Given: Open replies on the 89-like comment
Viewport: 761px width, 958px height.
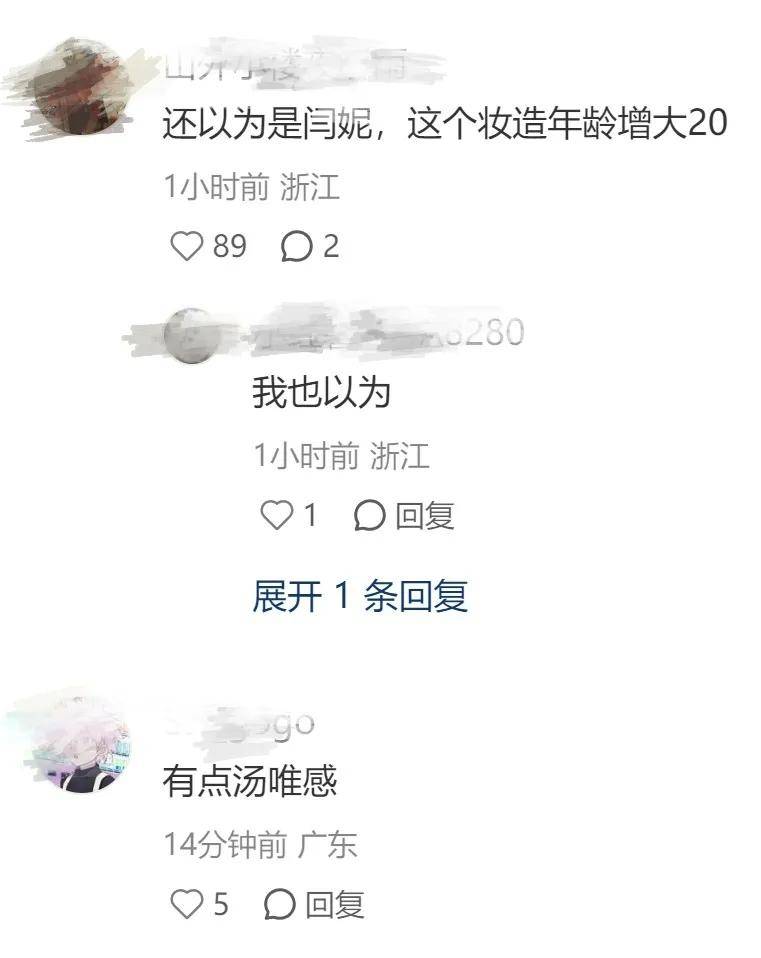Looking at the screenshot, I should 296,247.
